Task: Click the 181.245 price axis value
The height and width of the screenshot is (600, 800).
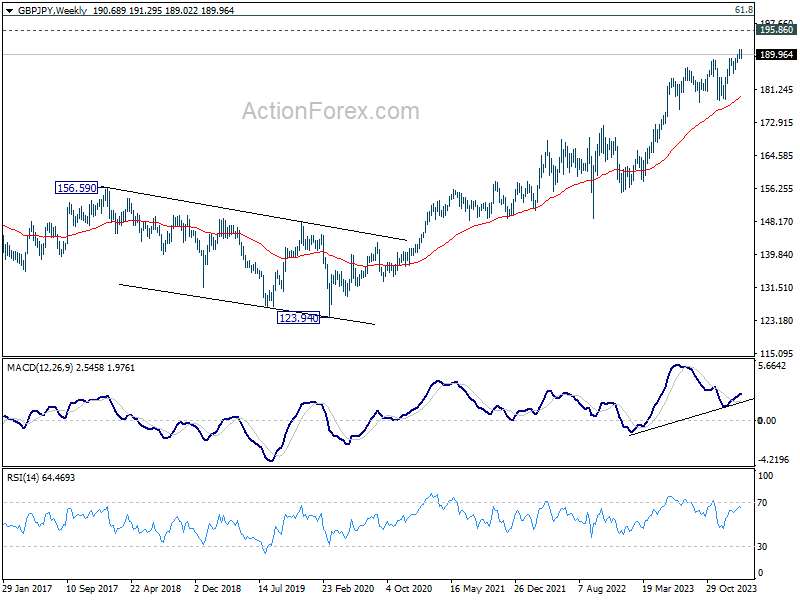Action: pyautogui.click(x=777, y=90)
